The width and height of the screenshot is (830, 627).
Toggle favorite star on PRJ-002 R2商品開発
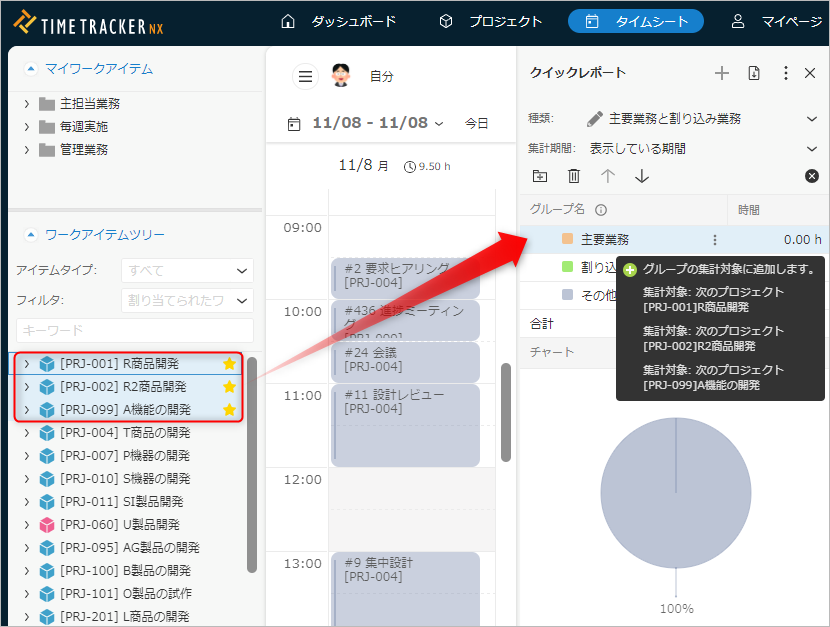(229, 386)
